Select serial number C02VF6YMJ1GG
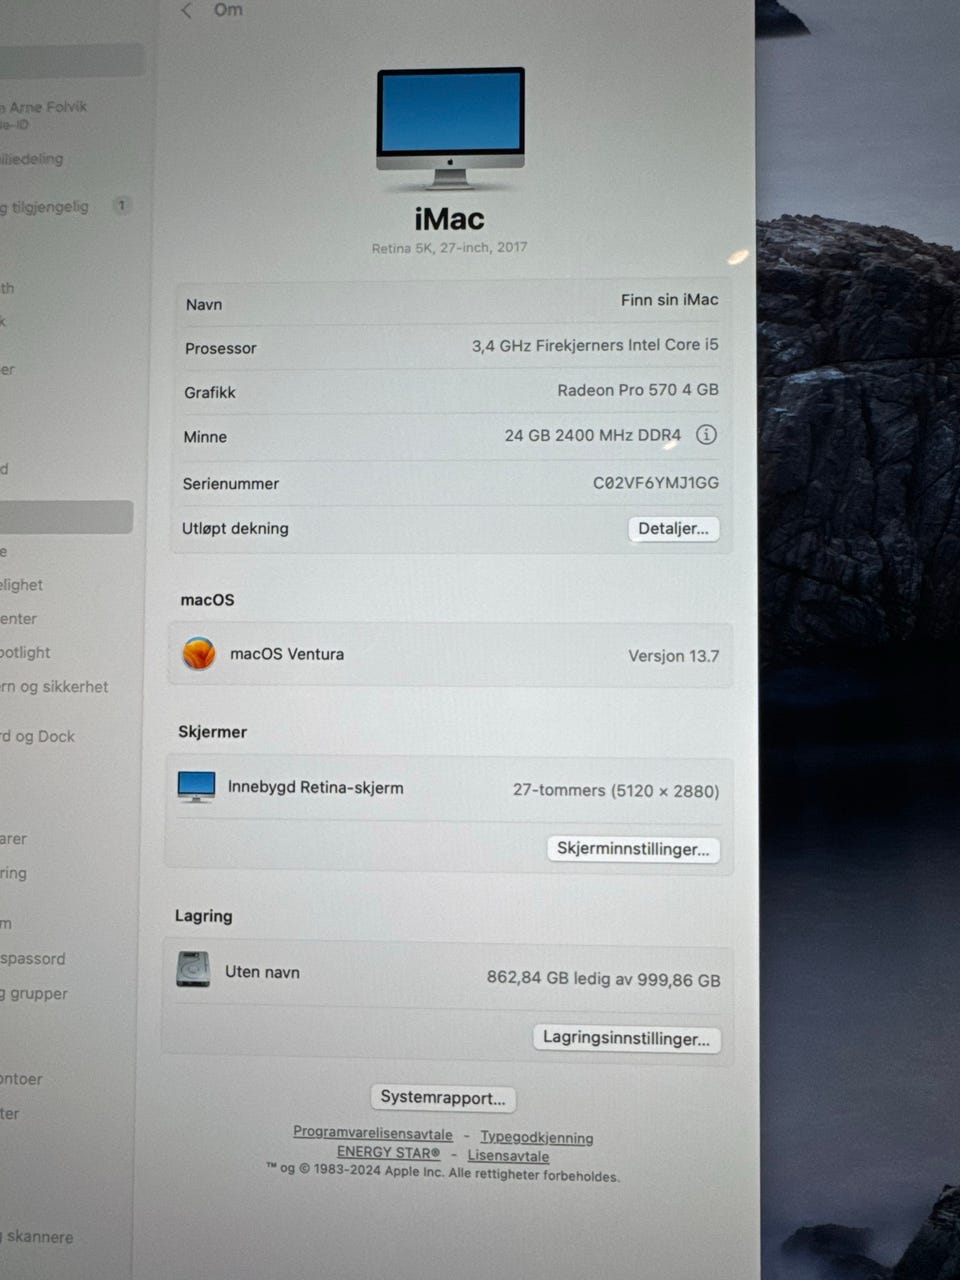 (x=656, y=482)
